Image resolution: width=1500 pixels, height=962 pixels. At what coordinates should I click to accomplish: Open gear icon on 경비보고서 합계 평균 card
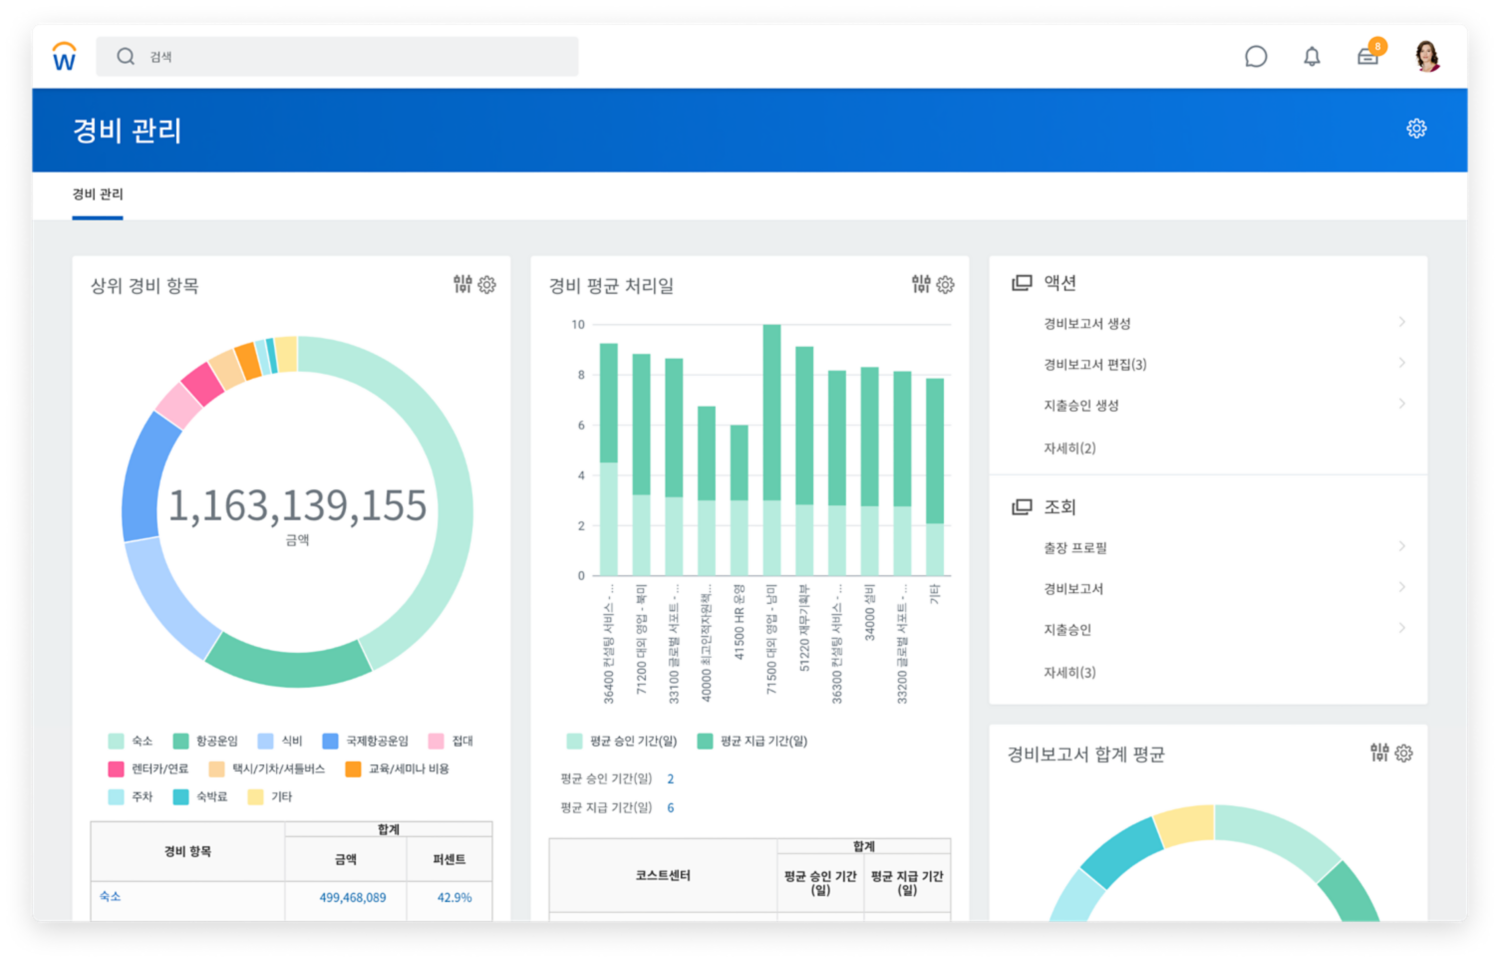point(1404,753)
